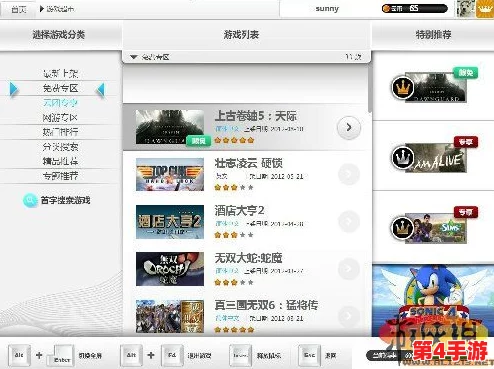Screen dimensions: 494x369
Task: Click the Esc key icon
Action: point(309,356)
